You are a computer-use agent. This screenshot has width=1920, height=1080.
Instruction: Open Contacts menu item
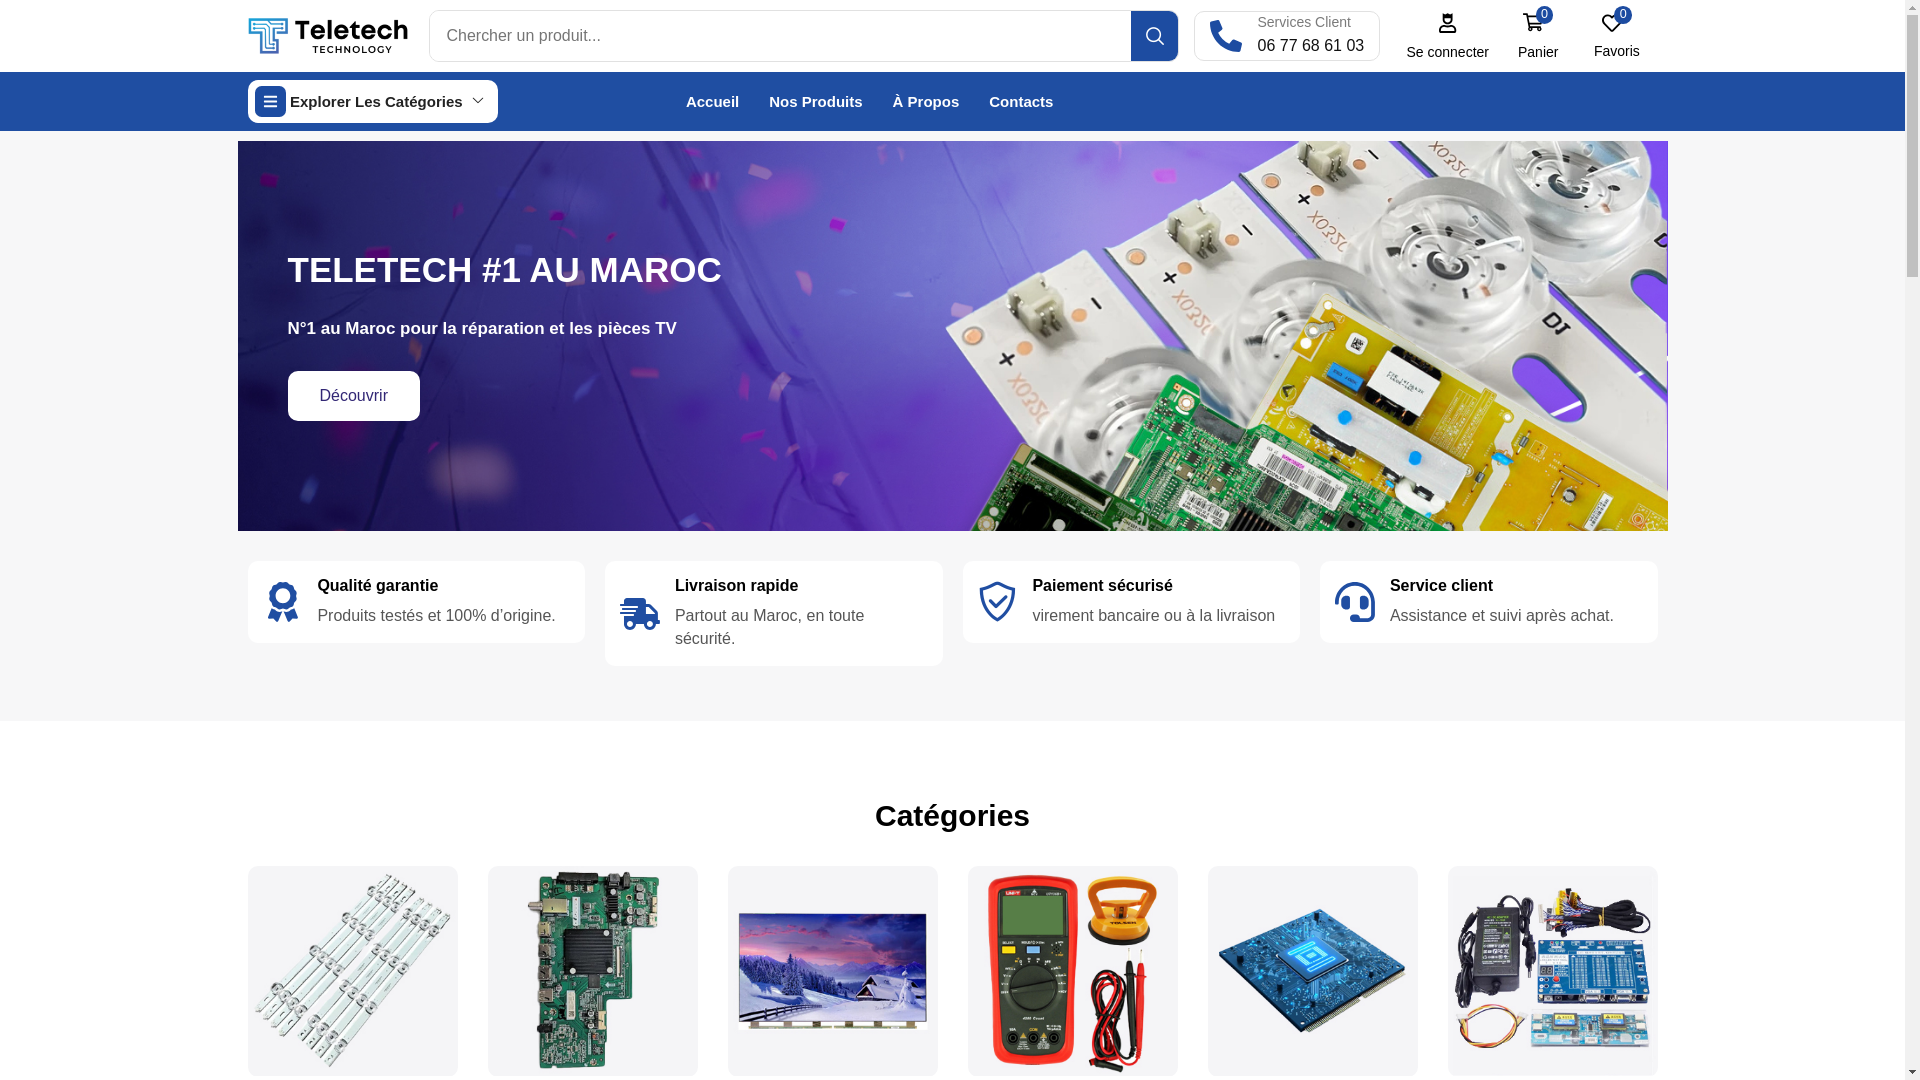pyautogui.click(x=1021, y=102)
